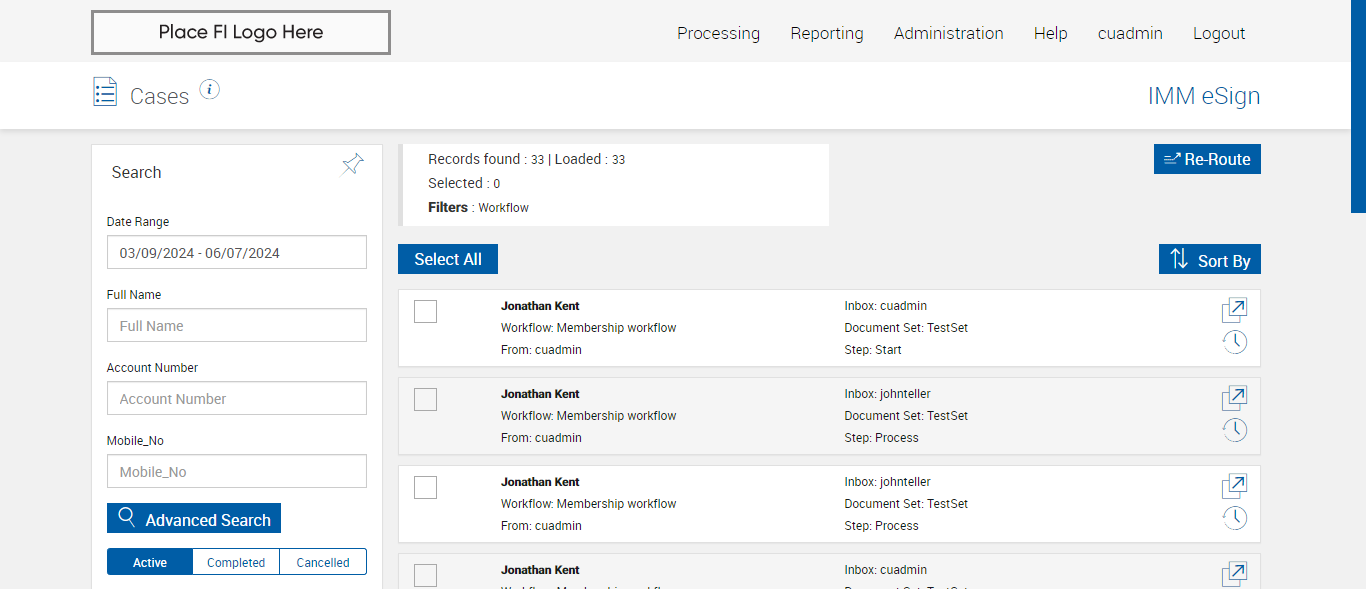
Task: Click the Account Number input field
Action: (237, 399)
